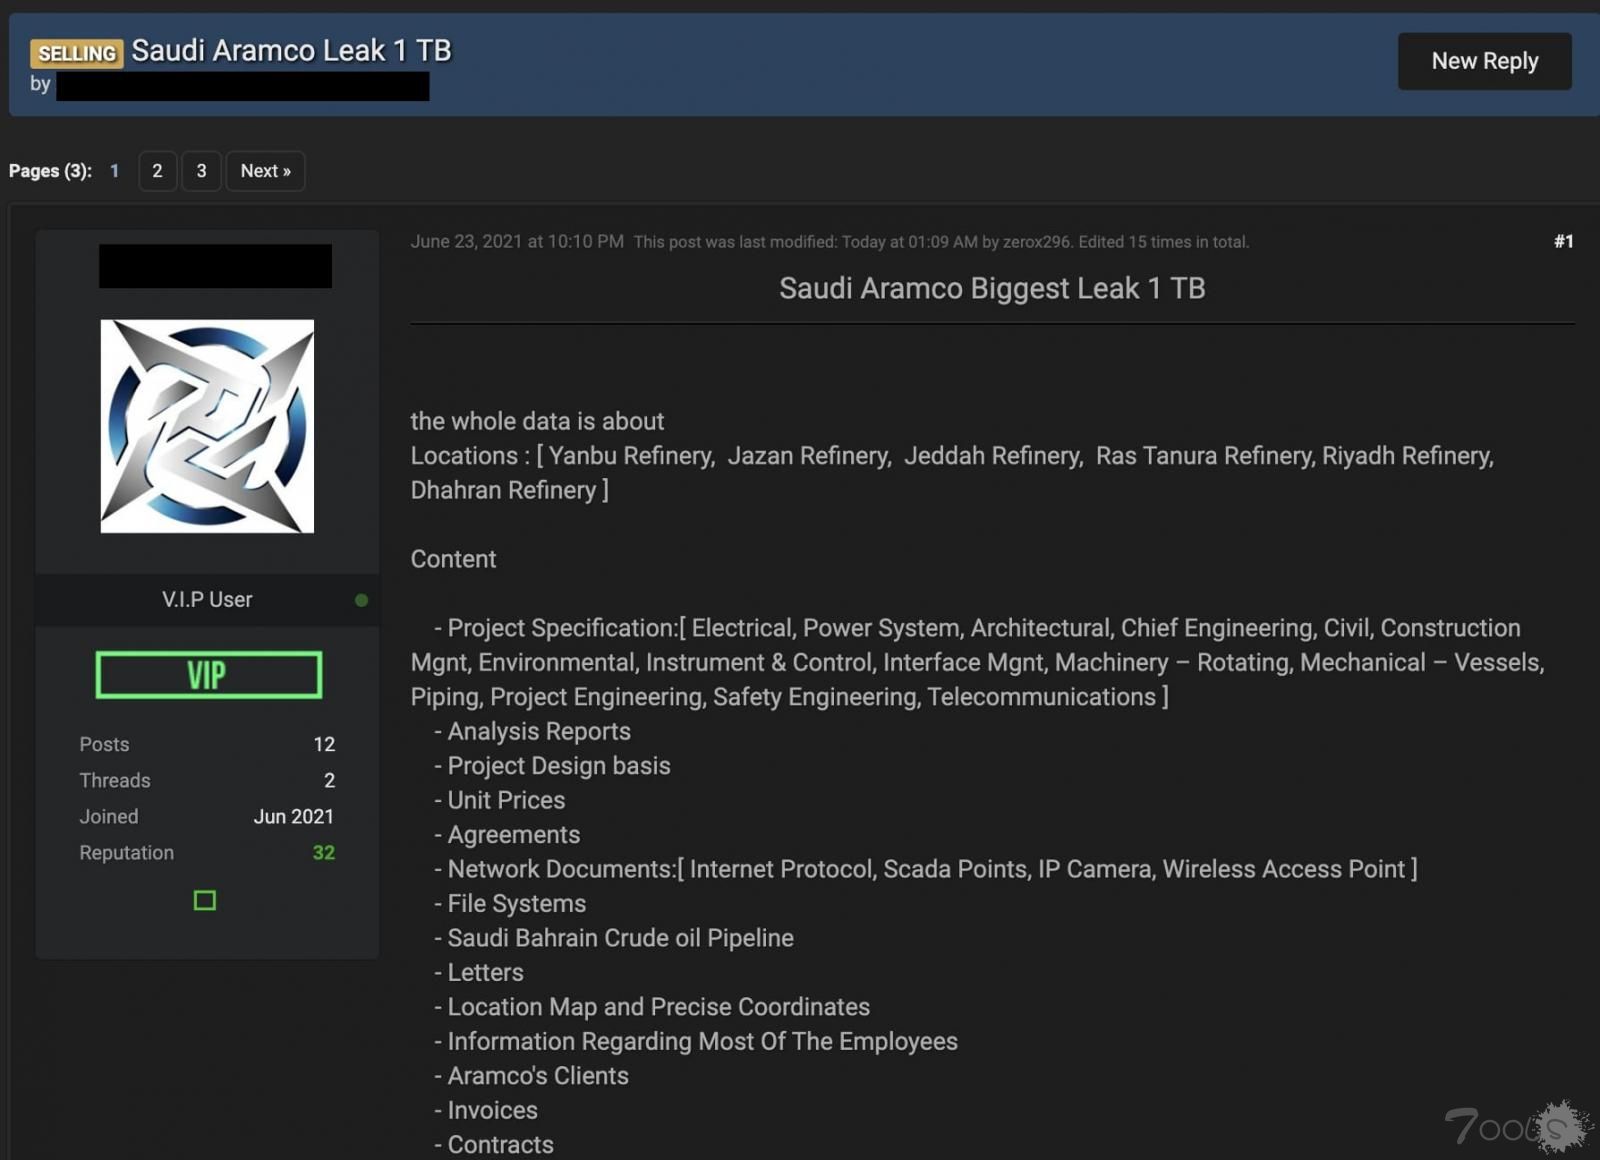This screenshot has width=1600, height=1160.
Task: Click the Next » pagination button
Action: pos(265,171)
